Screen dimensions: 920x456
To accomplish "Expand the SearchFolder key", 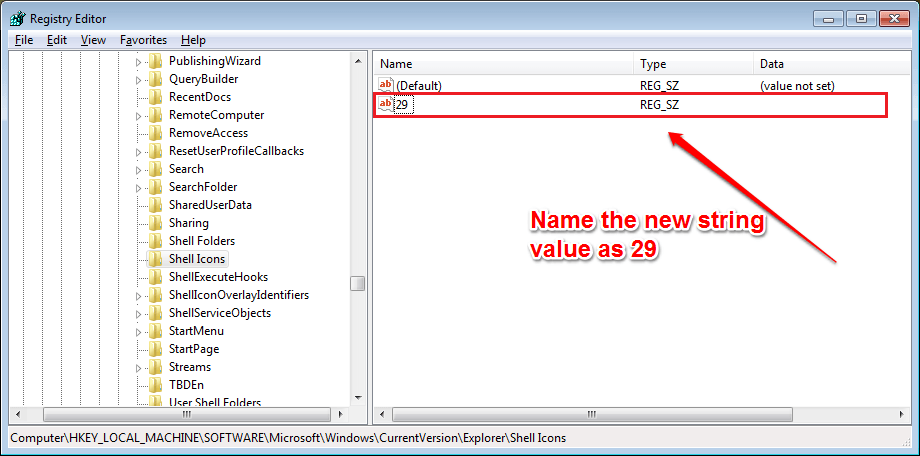I will click(x=138, y=188).
